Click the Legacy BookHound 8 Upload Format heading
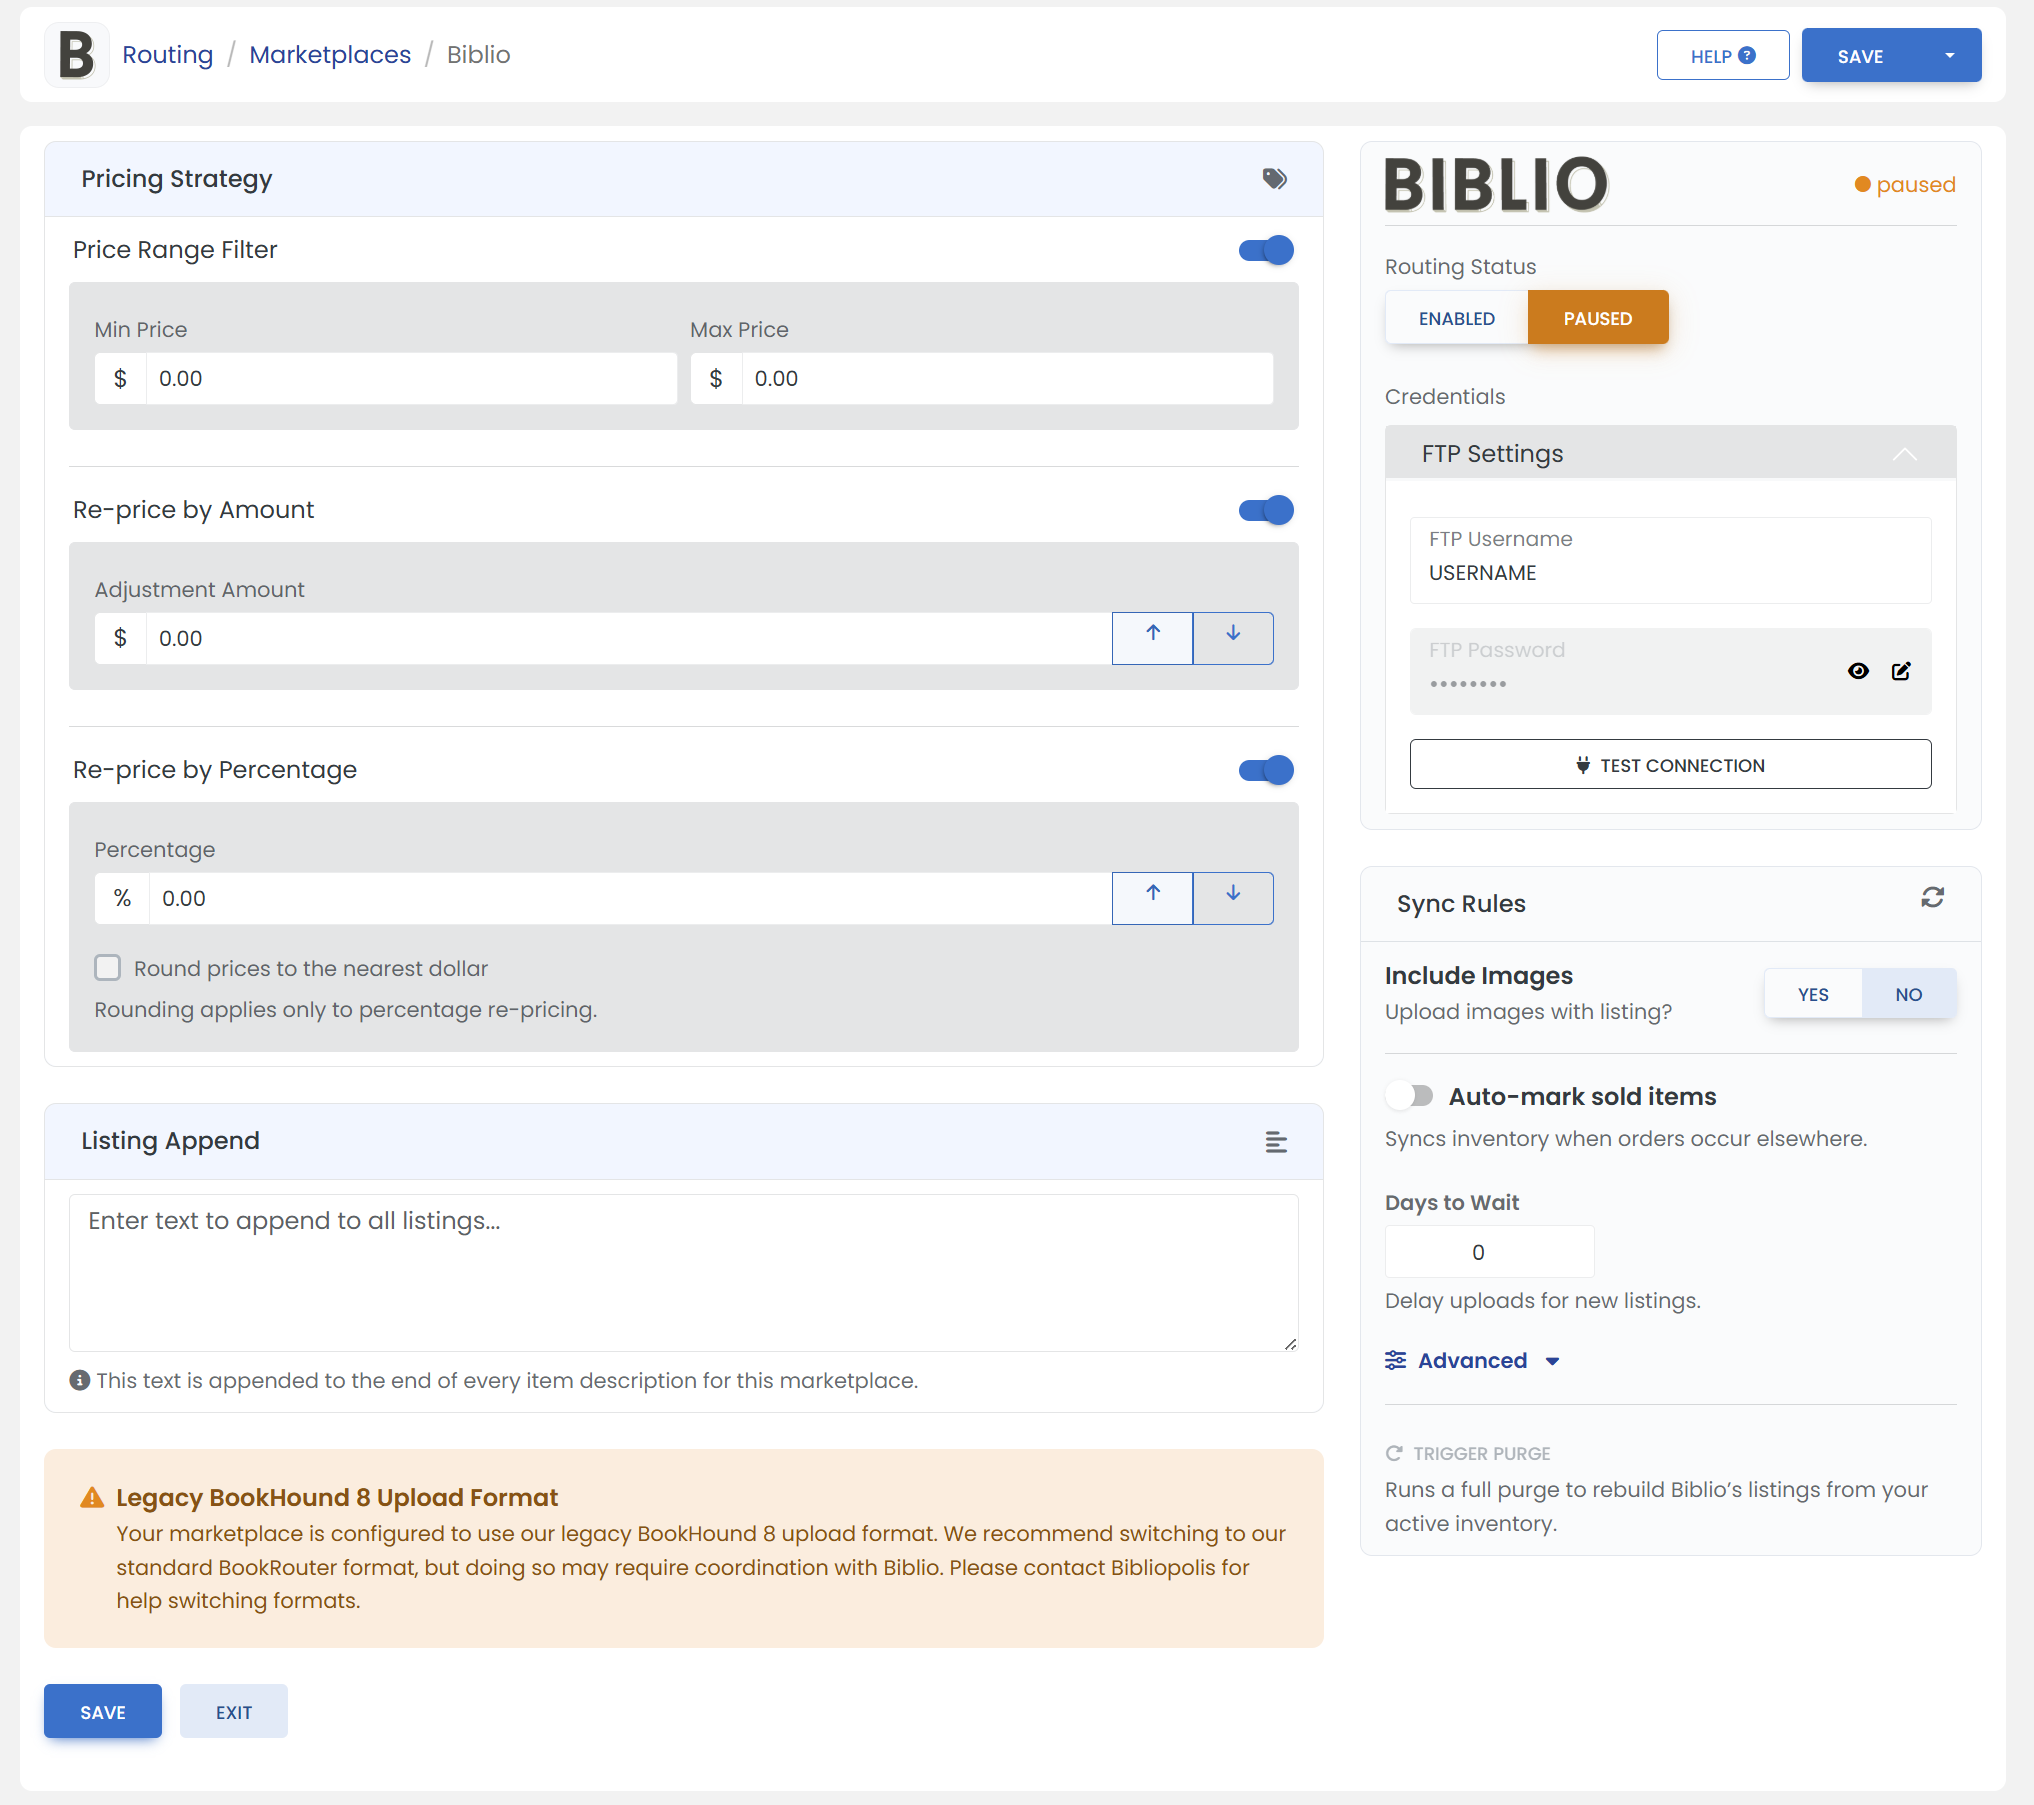This screenshot has width=2034, height=1805. pos(336,1497)
